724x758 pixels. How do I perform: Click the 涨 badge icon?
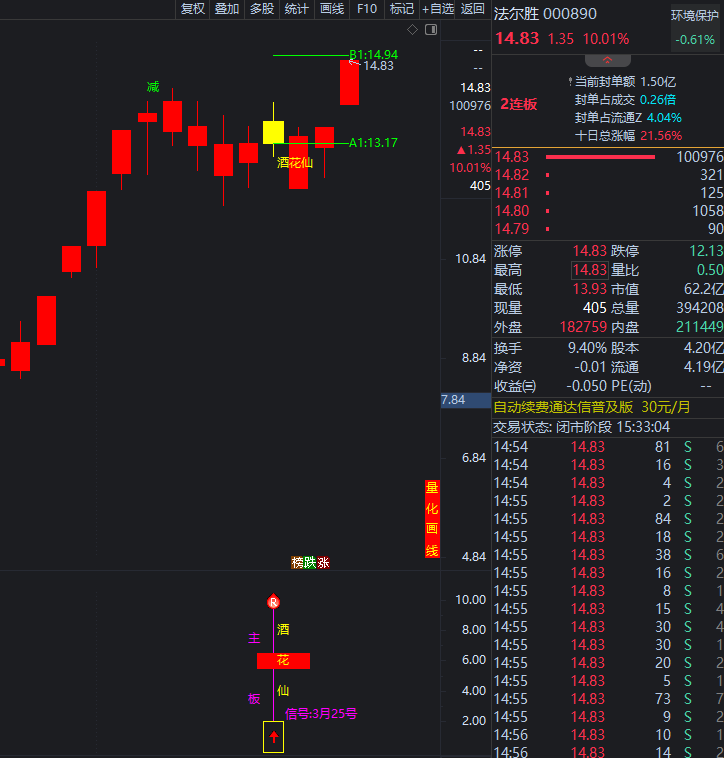coord(323,562)
